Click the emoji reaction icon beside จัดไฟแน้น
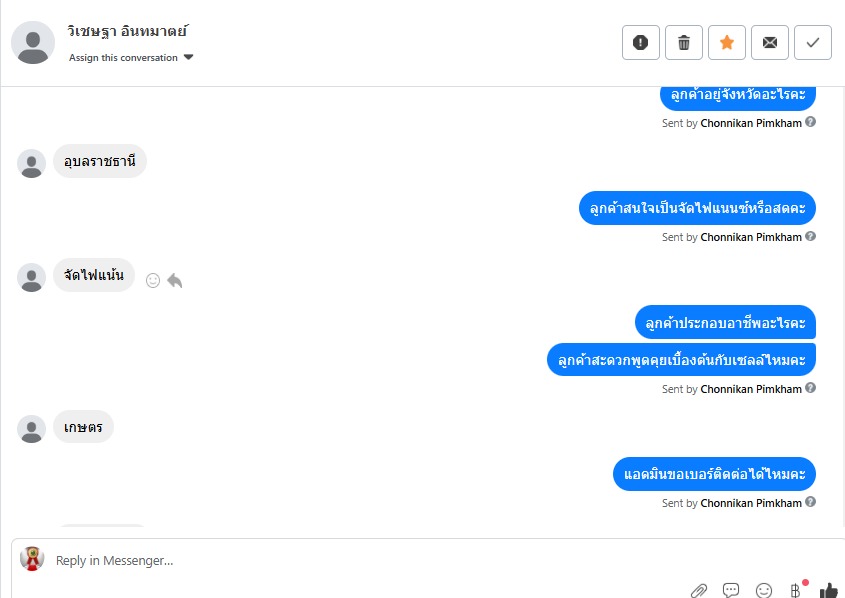This screenshot has height=598, width=845. pos(153,281)
